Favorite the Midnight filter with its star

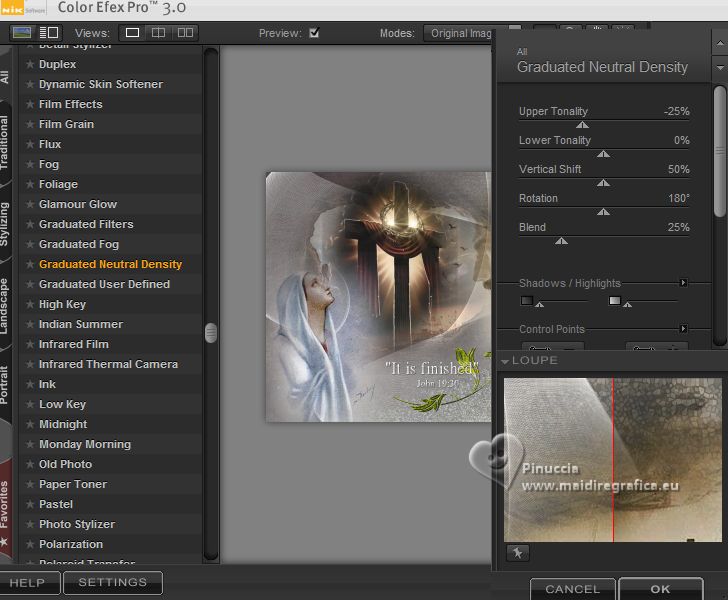click(30, 425)
